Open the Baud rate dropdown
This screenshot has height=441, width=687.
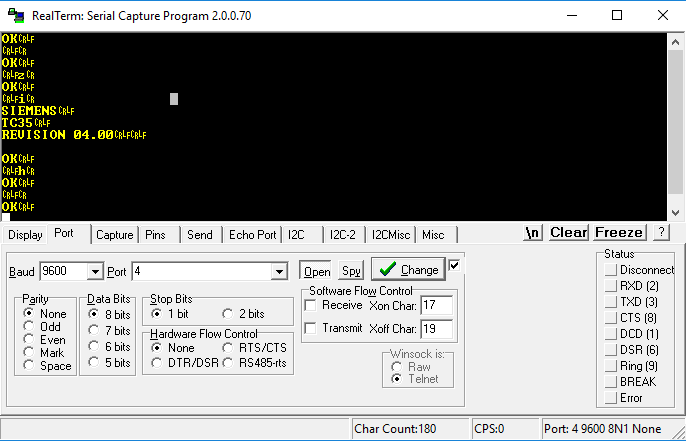click(95, 271)
